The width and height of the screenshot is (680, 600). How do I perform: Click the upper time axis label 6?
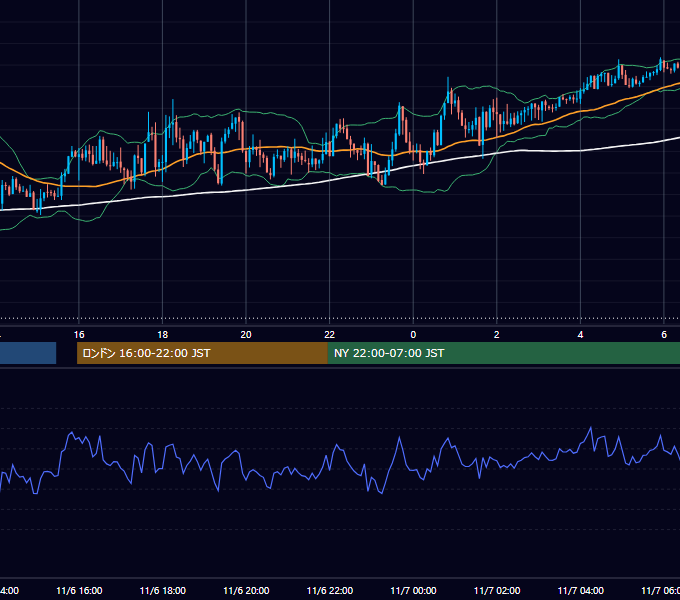(x=664, y=335)
